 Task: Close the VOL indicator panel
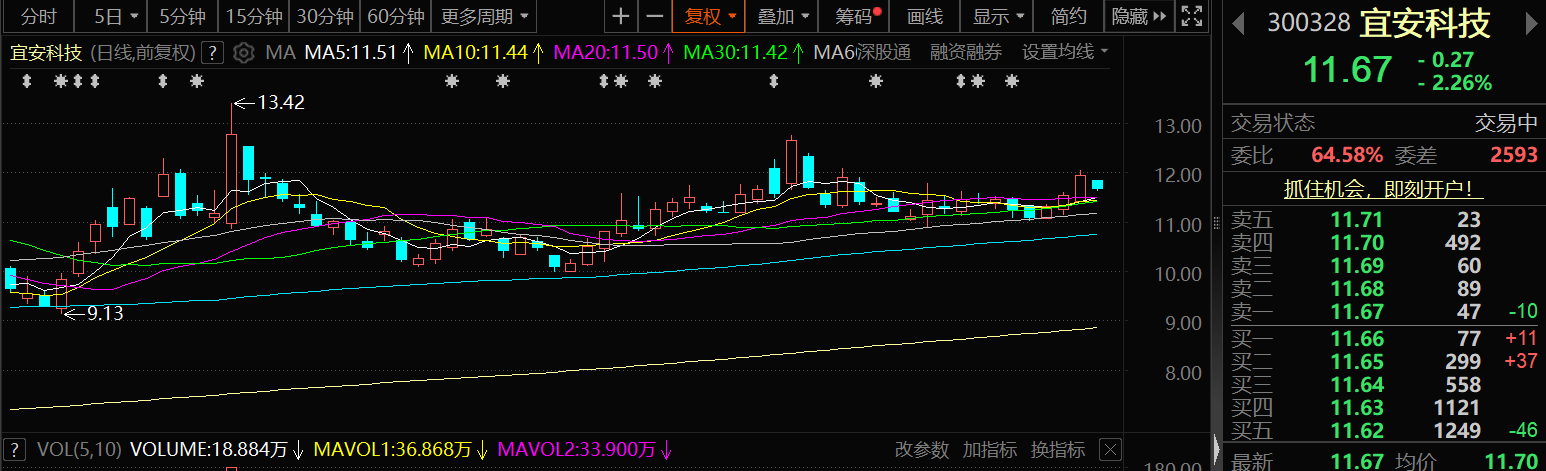point(1110,449)
